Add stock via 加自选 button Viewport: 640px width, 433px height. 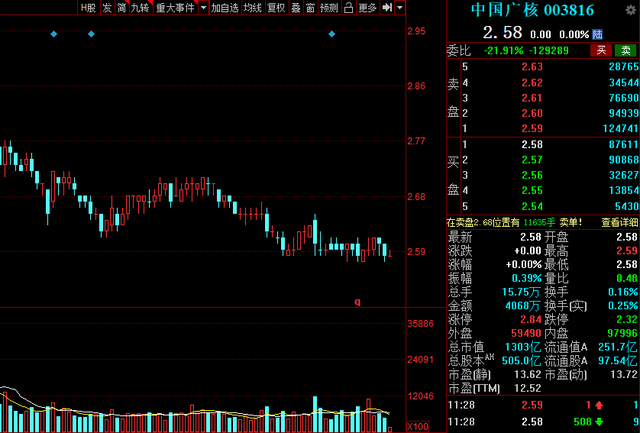[225, 8]
